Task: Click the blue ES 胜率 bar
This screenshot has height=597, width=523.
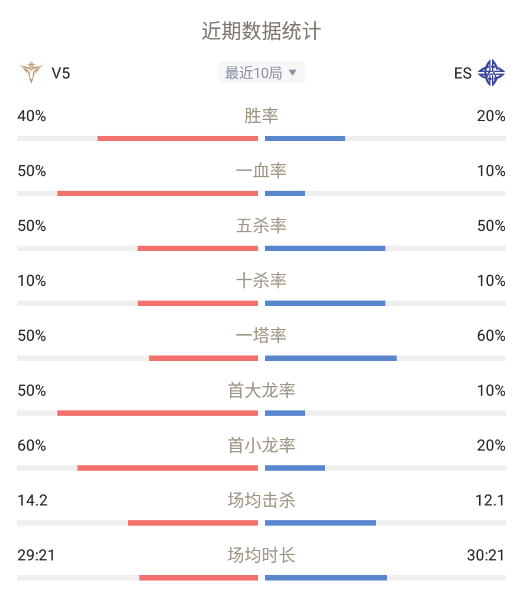Action: [305, 138]
